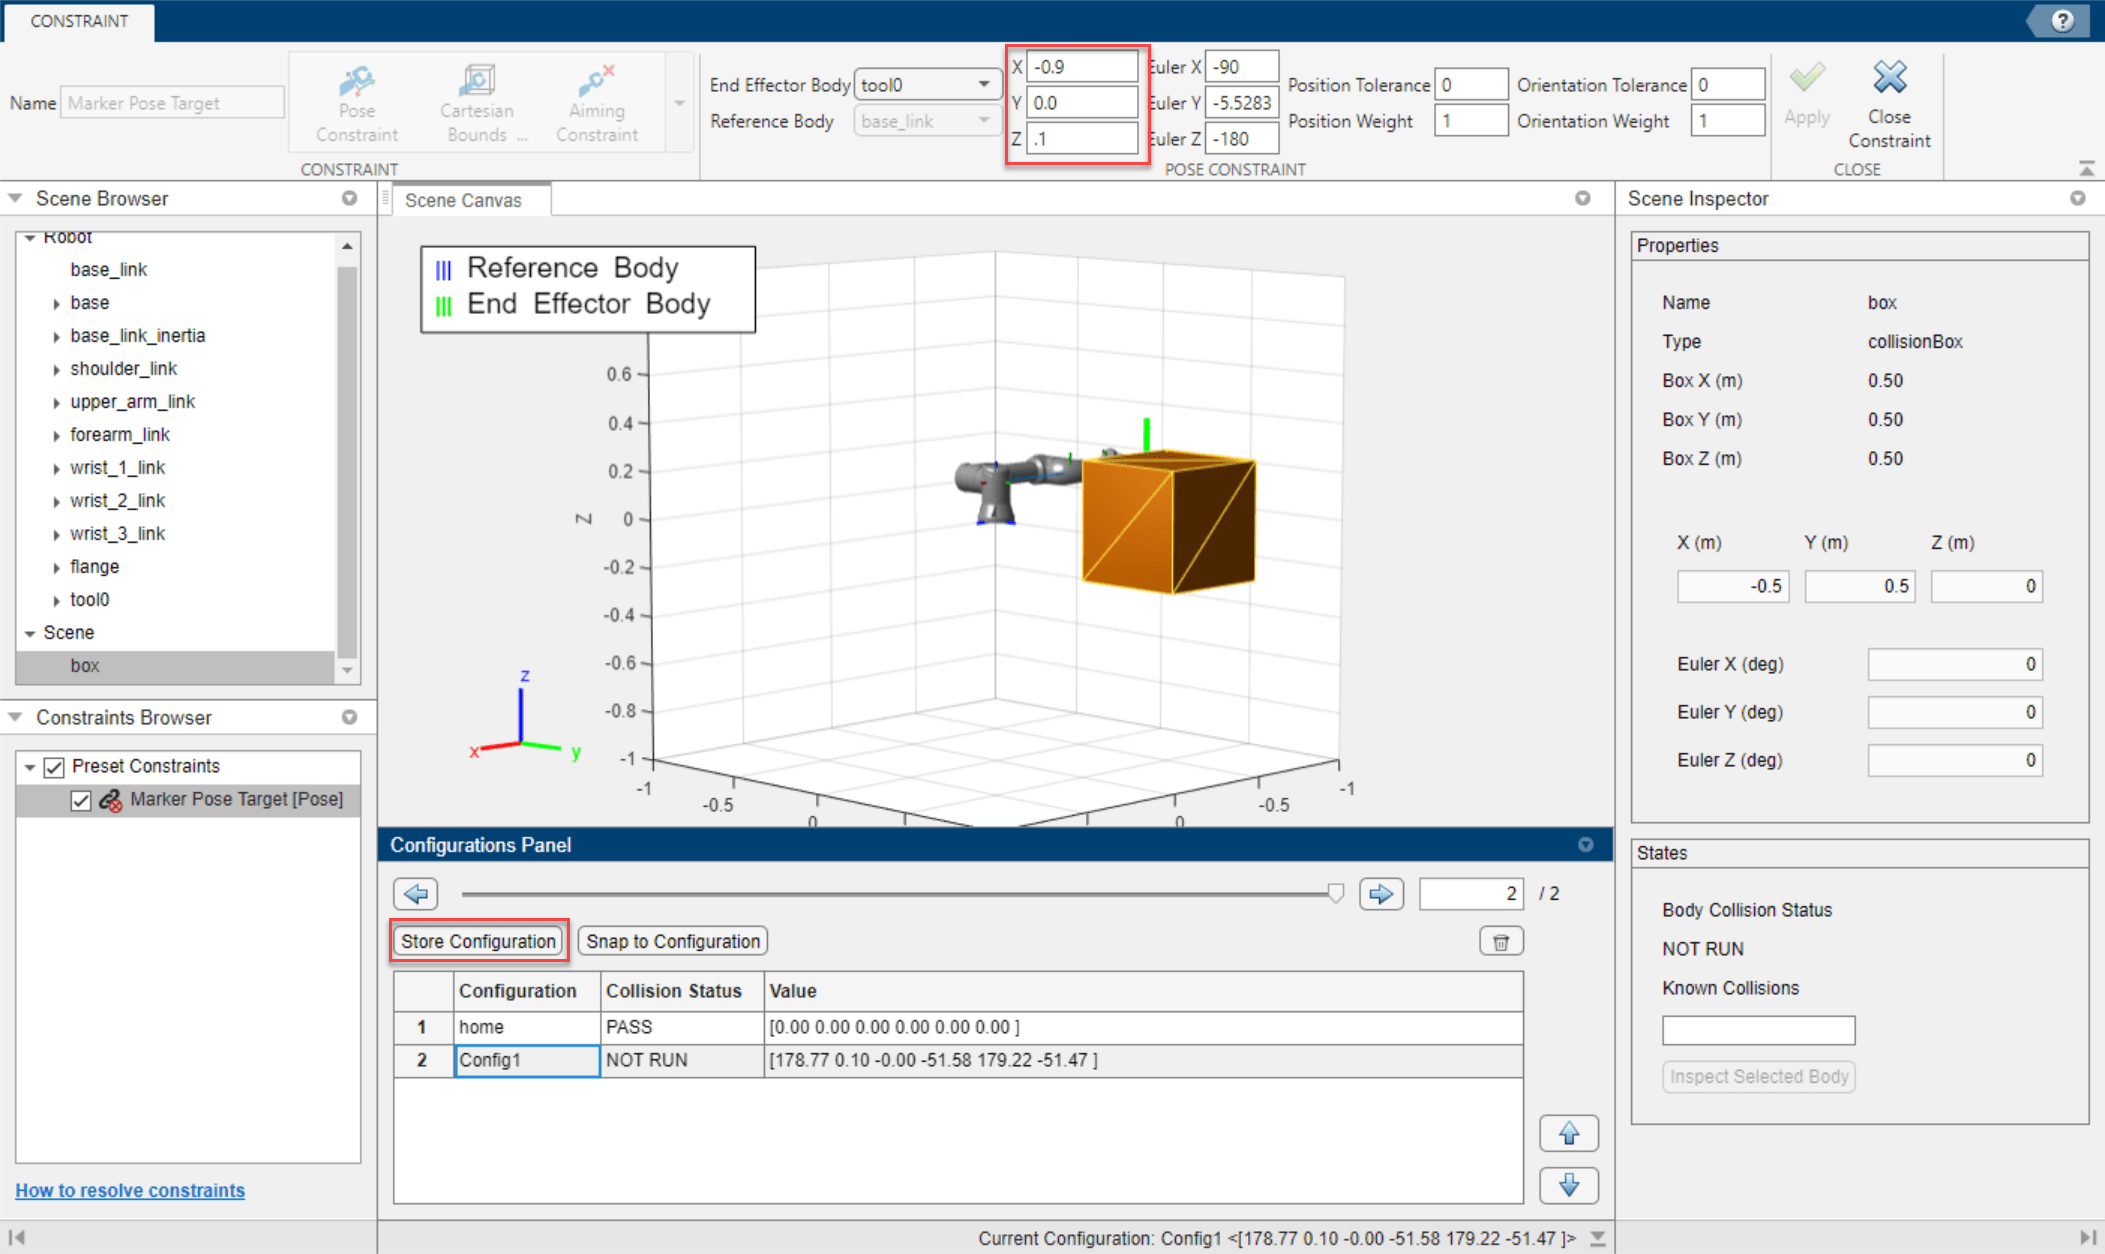Viewport: 2105px width, 1254px height.
Task: Expand the shoulder_link tree node
Action: (56, 369)
